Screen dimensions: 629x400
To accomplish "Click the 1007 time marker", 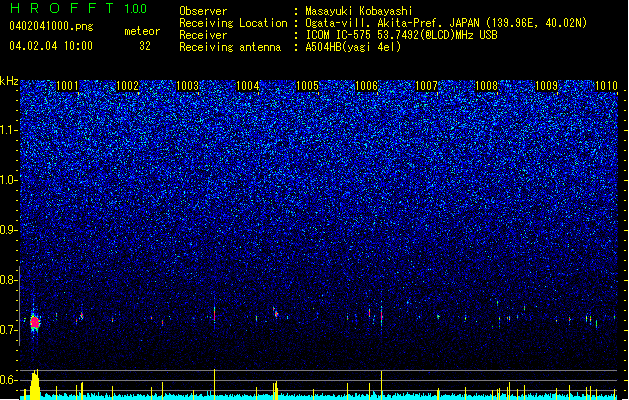I will click(426, 86).
